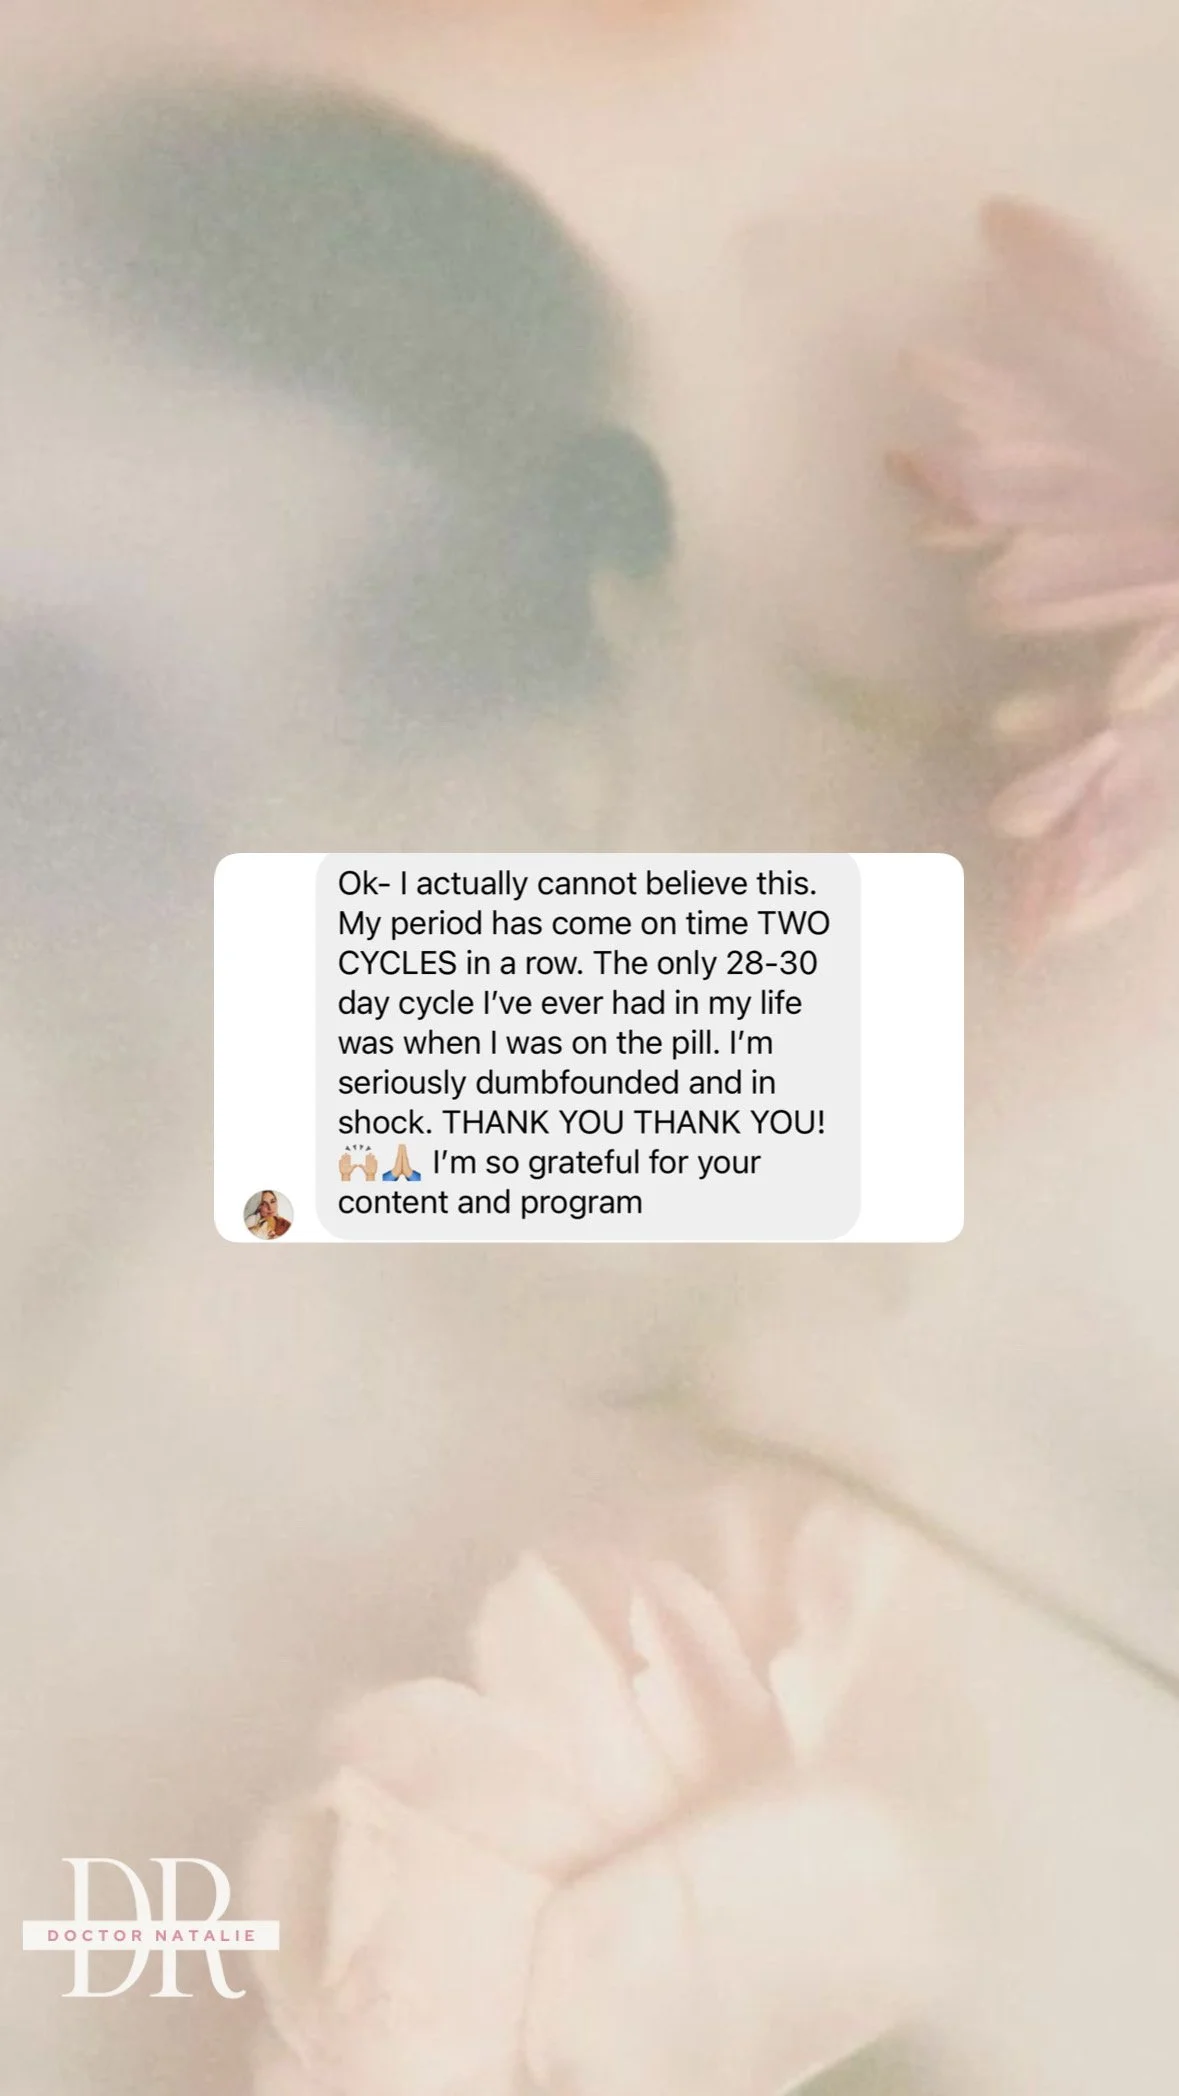Click the folded praying hands emoji
This screenshot has width=1179, height=2096.
pyautogui.click(x=401, y=1163)
